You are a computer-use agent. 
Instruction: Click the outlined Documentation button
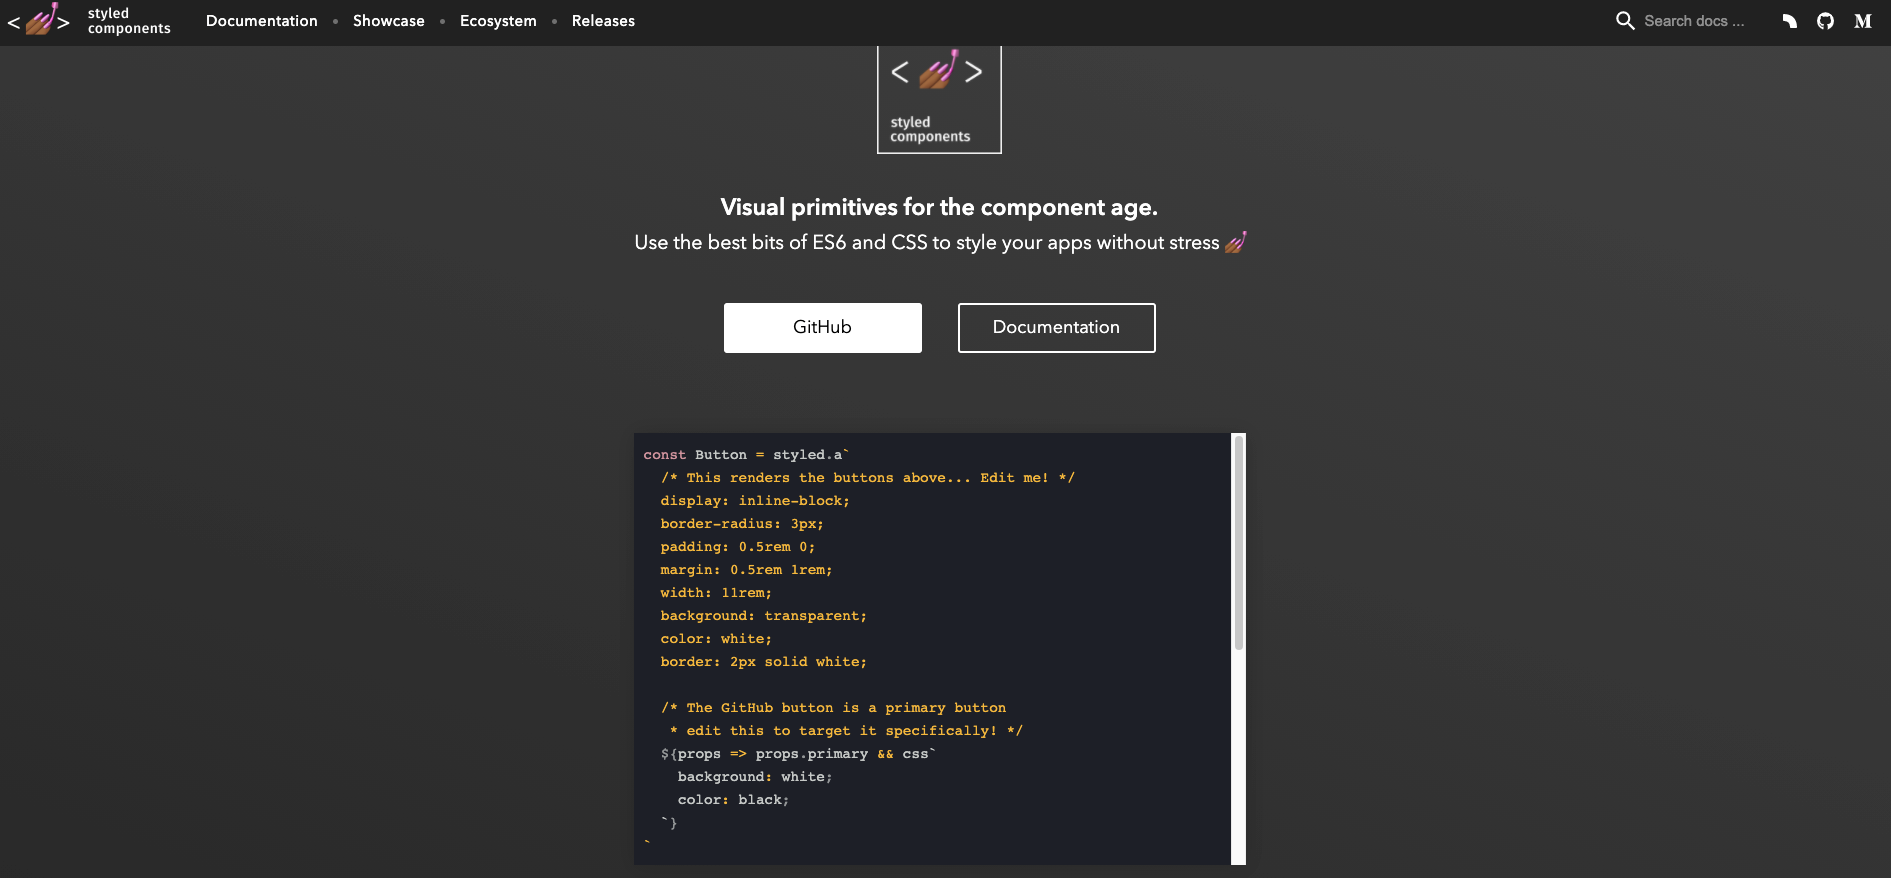pos(1057,328)
